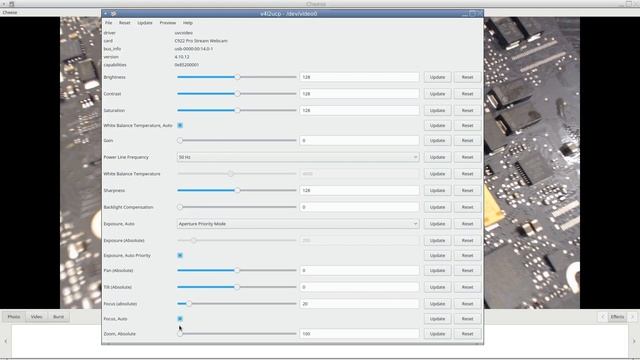Screen dimensions: 640x360
Task: Click the Tilt (Absolute) slider handle
Action: click(x=237, y=287)
